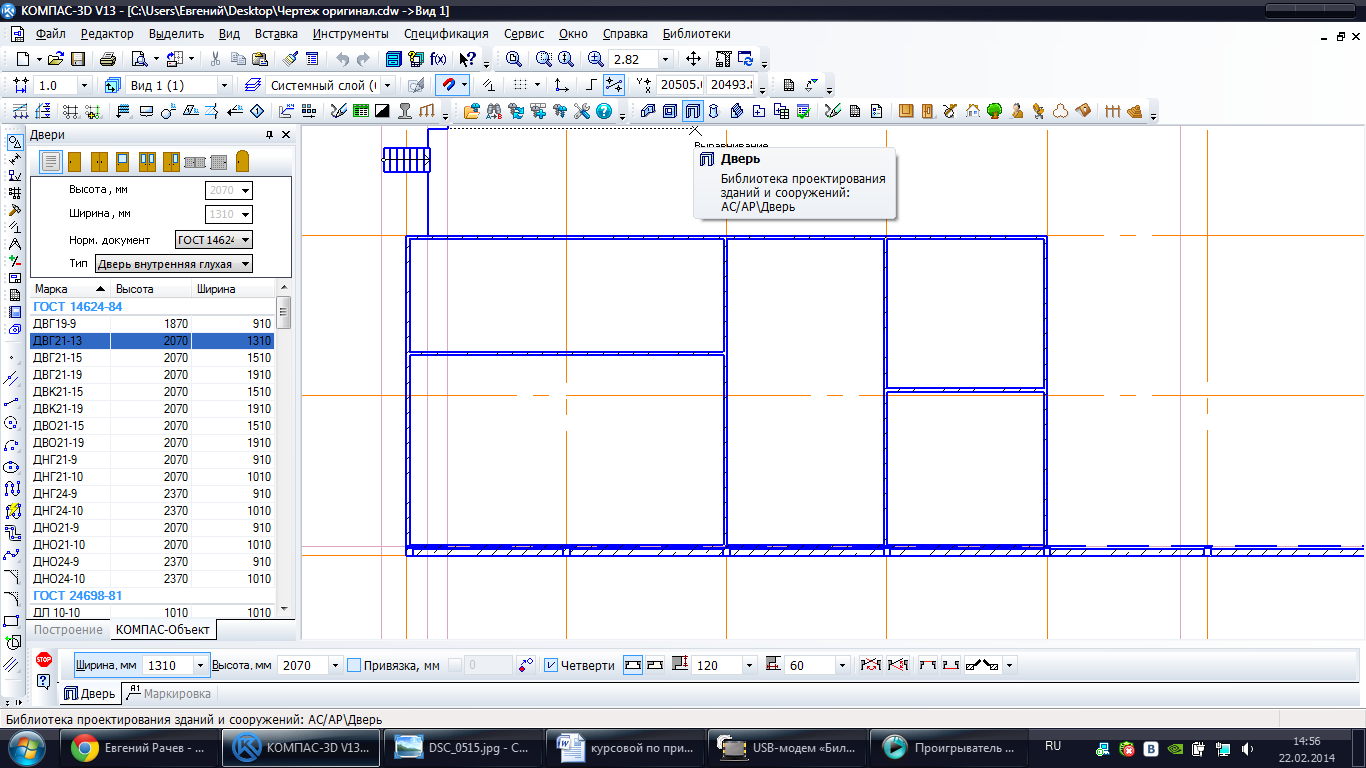Open the f(x) variables tool
The image size is (1366, 768).
[x=438, y=59]
